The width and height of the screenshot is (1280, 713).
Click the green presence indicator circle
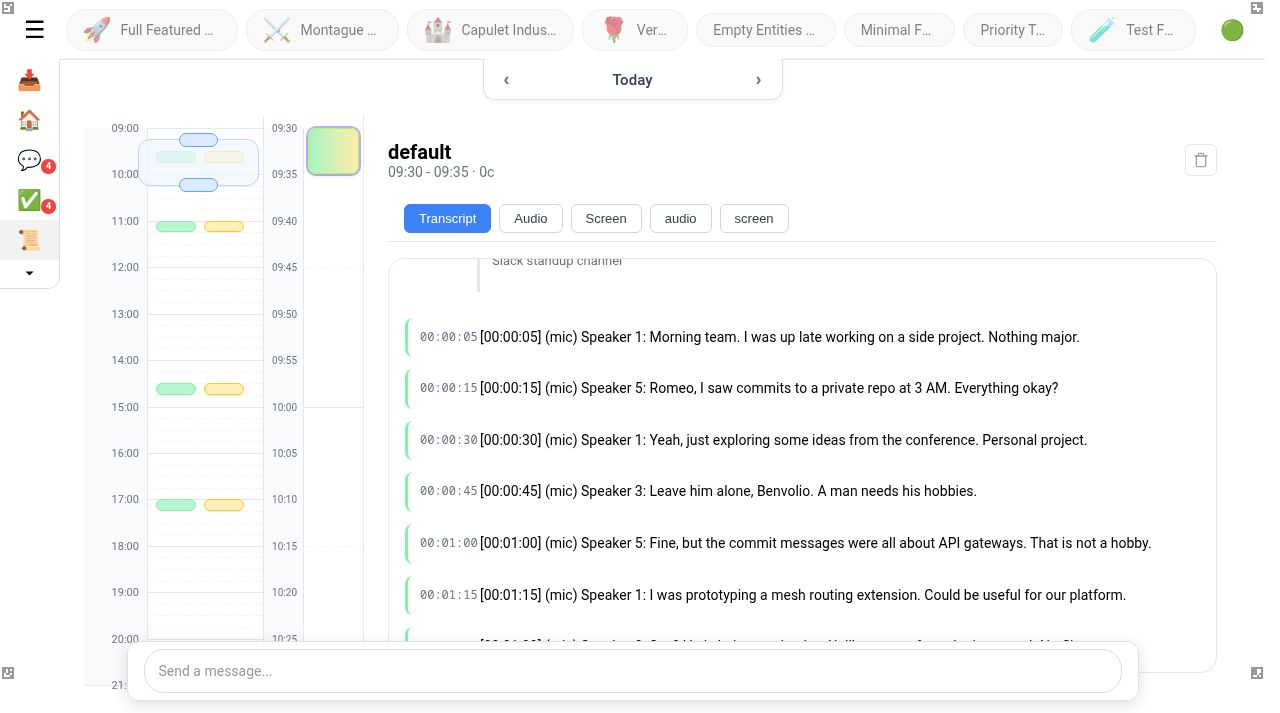(x=1232, y=30)
